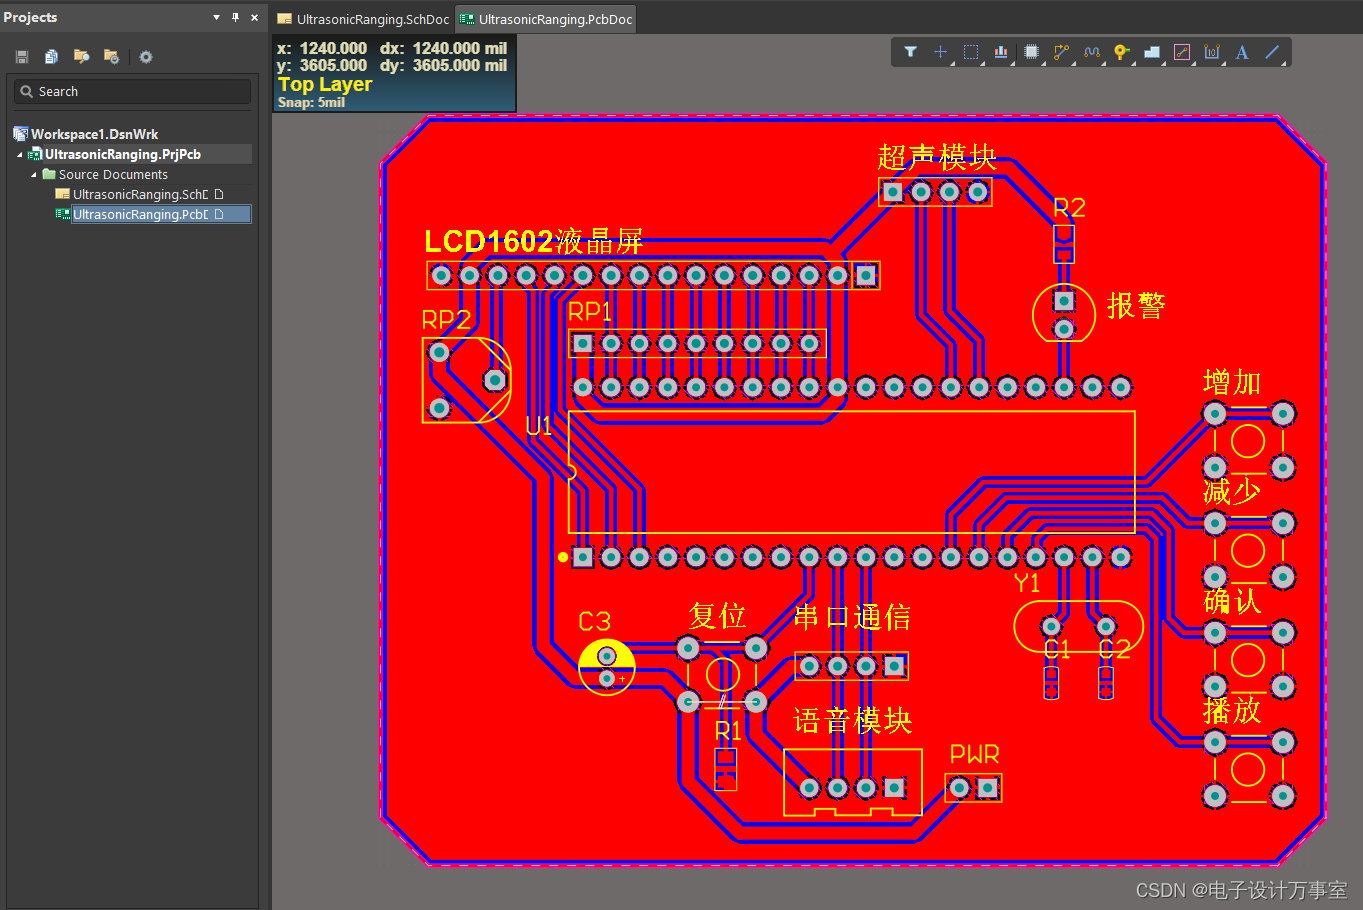Collapse the UltrasonicRanging.PrjPcb project node
The width and height of the screenshot is (1363, 910).
point(19,154)
